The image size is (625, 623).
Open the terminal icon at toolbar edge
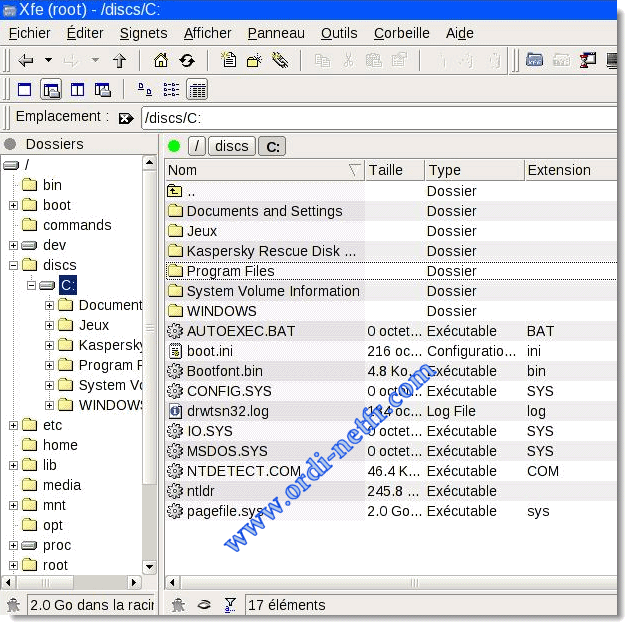pyautogui.click(x=612, y=61)
